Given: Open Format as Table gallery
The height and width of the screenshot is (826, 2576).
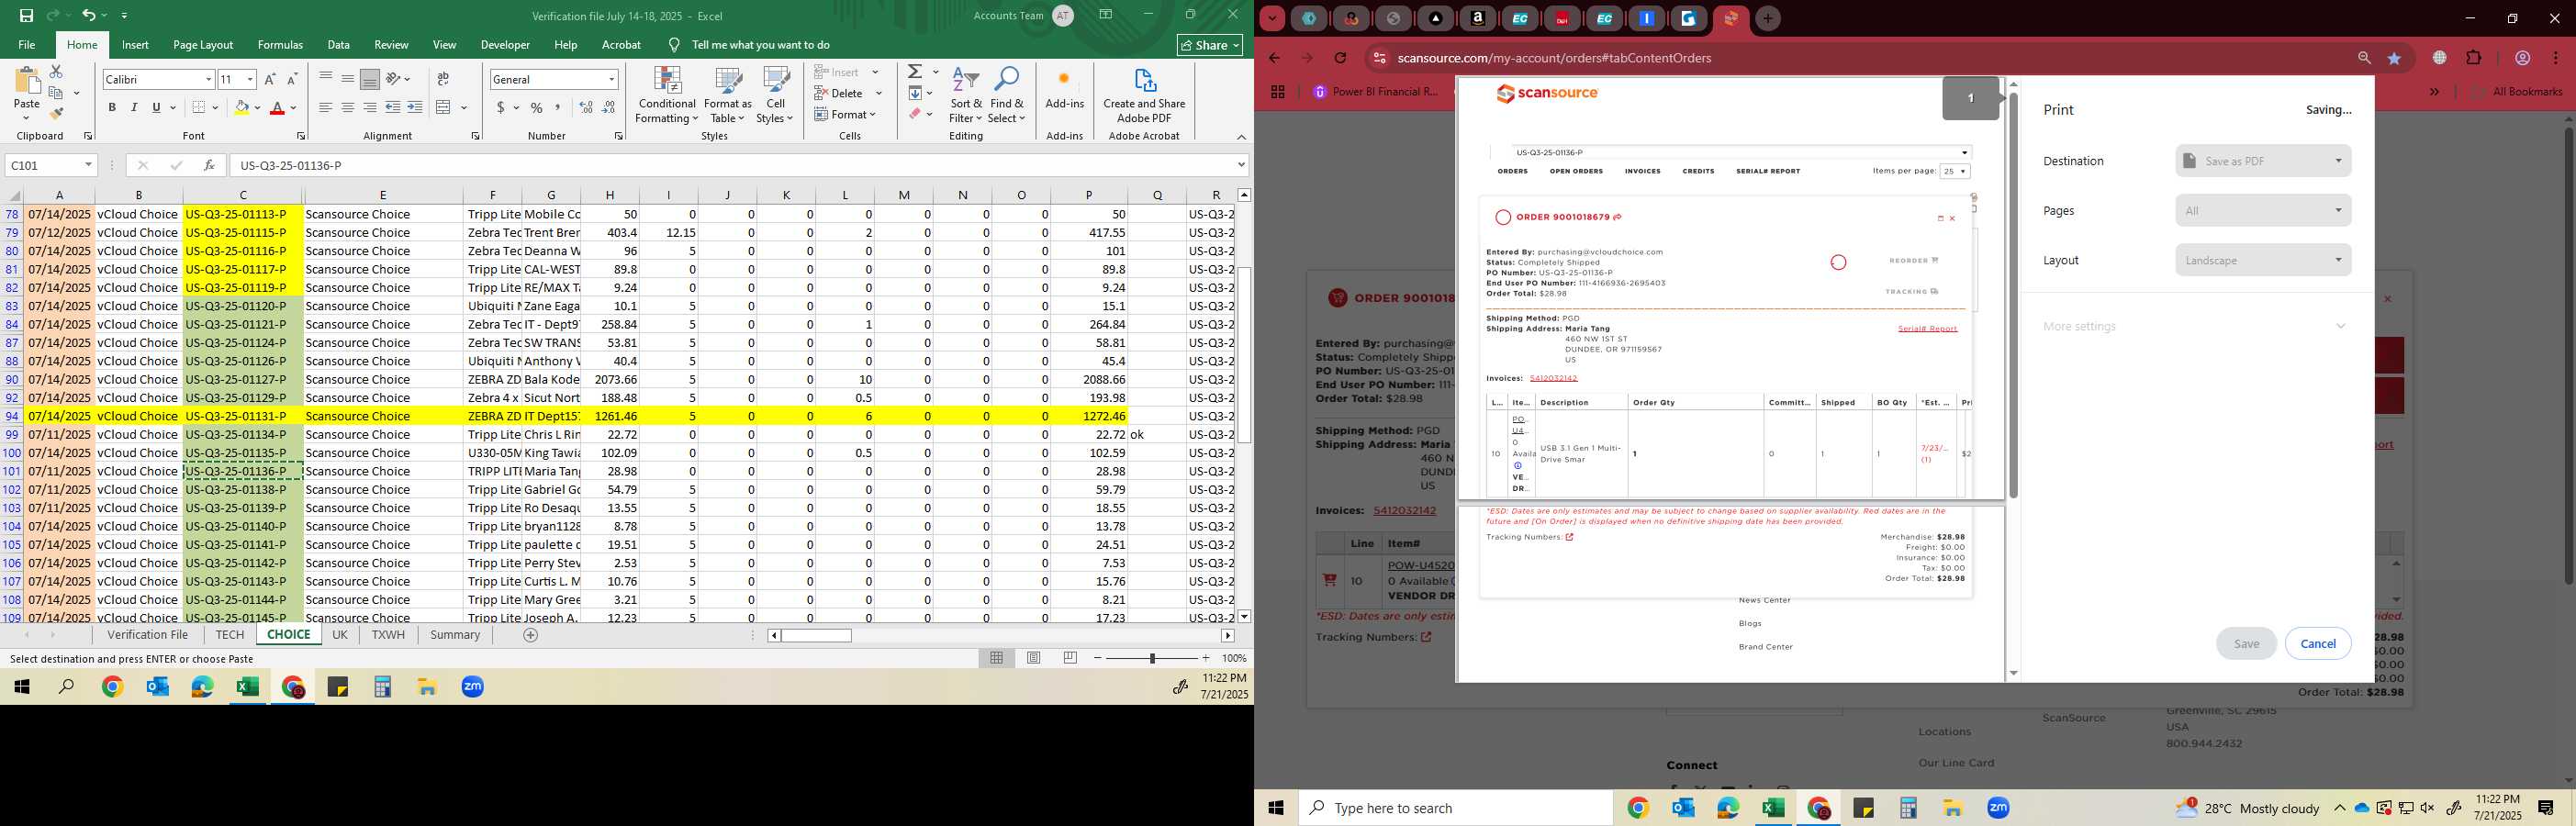Looking at the screenshot, I should click(x=728, y=95).
